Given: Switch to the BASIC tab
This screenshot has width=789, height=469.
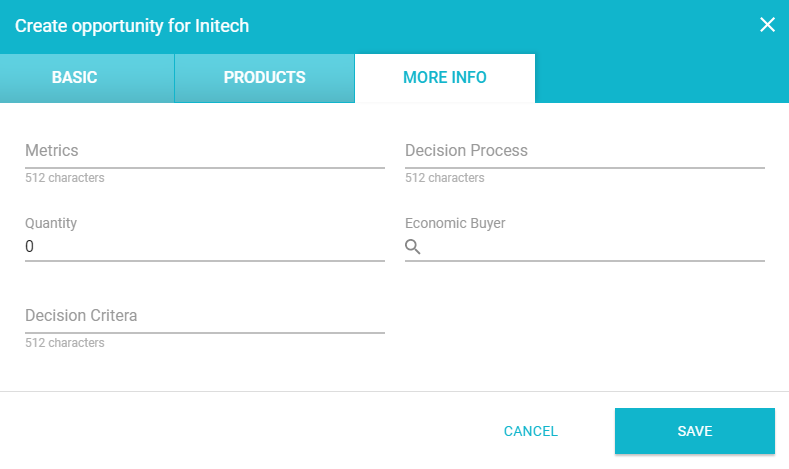Looking at the screenshot, I should click(74, 78).
